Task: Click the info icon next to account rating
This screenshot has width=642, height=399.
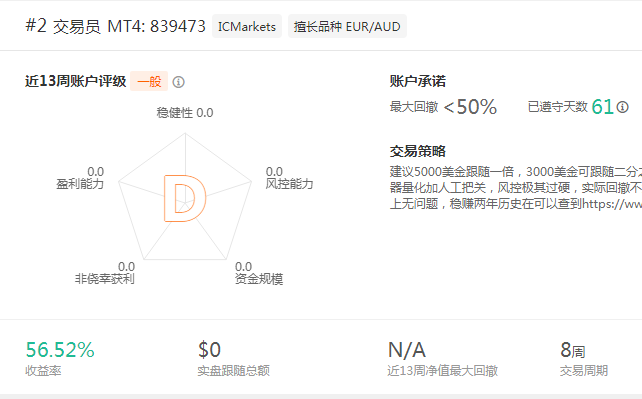Action: [178, 82]
